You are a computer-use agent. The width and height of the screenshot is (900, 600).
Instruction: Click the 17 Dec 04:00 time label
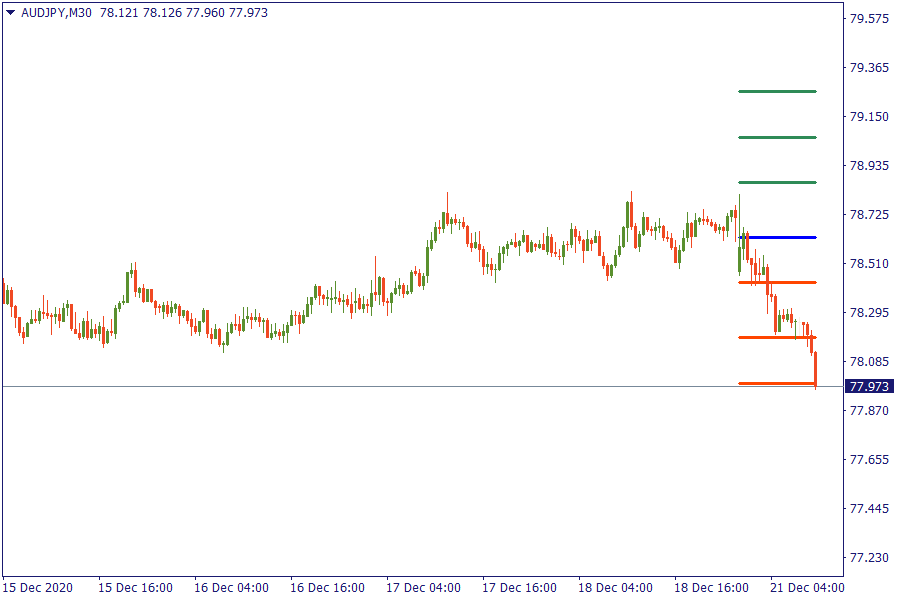coord(424,587)
